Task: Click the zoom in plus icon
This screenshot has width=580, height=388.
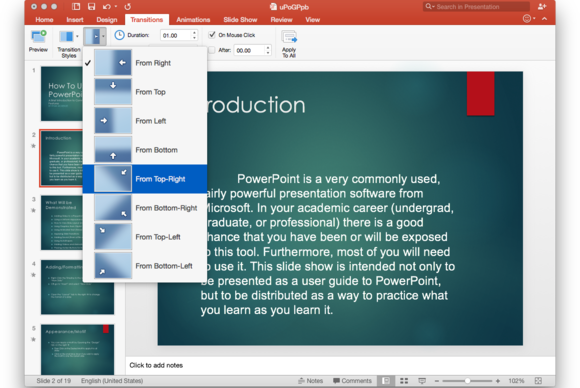Action: click(x=498, y=381)
